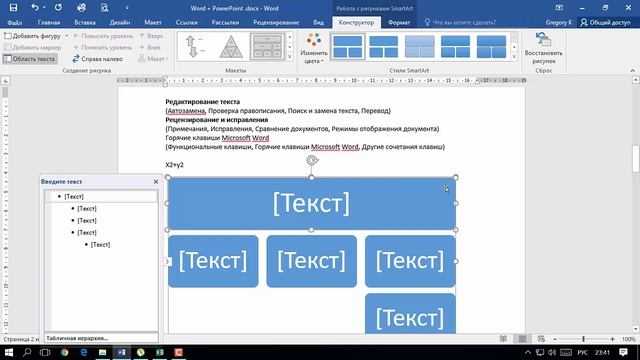Screen dimensions: 640x360
Task: Open the Дизайн ribbon tab
Action: pyautogui.click(x=120, y=22)
